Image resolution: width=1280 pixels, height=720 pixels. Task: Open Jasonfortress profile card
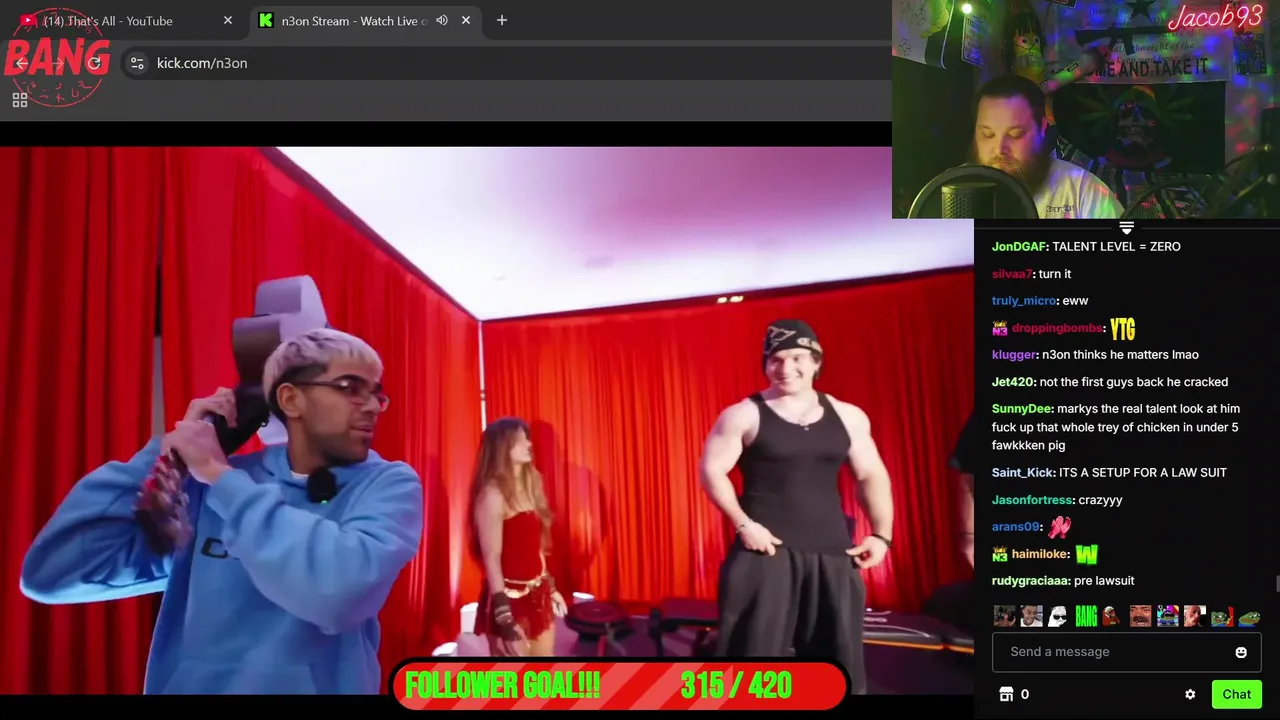pos(1031,499)
